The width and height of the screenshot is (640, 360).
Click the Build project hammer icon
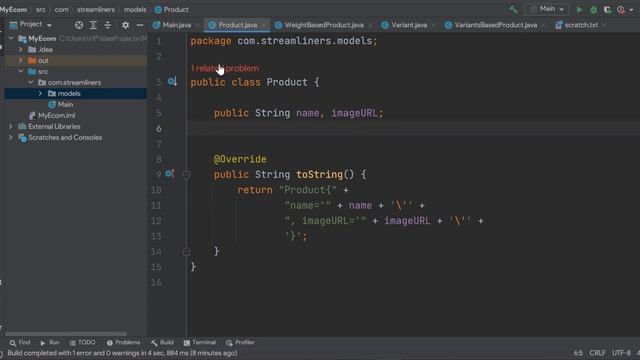click(x=513, y=9)
